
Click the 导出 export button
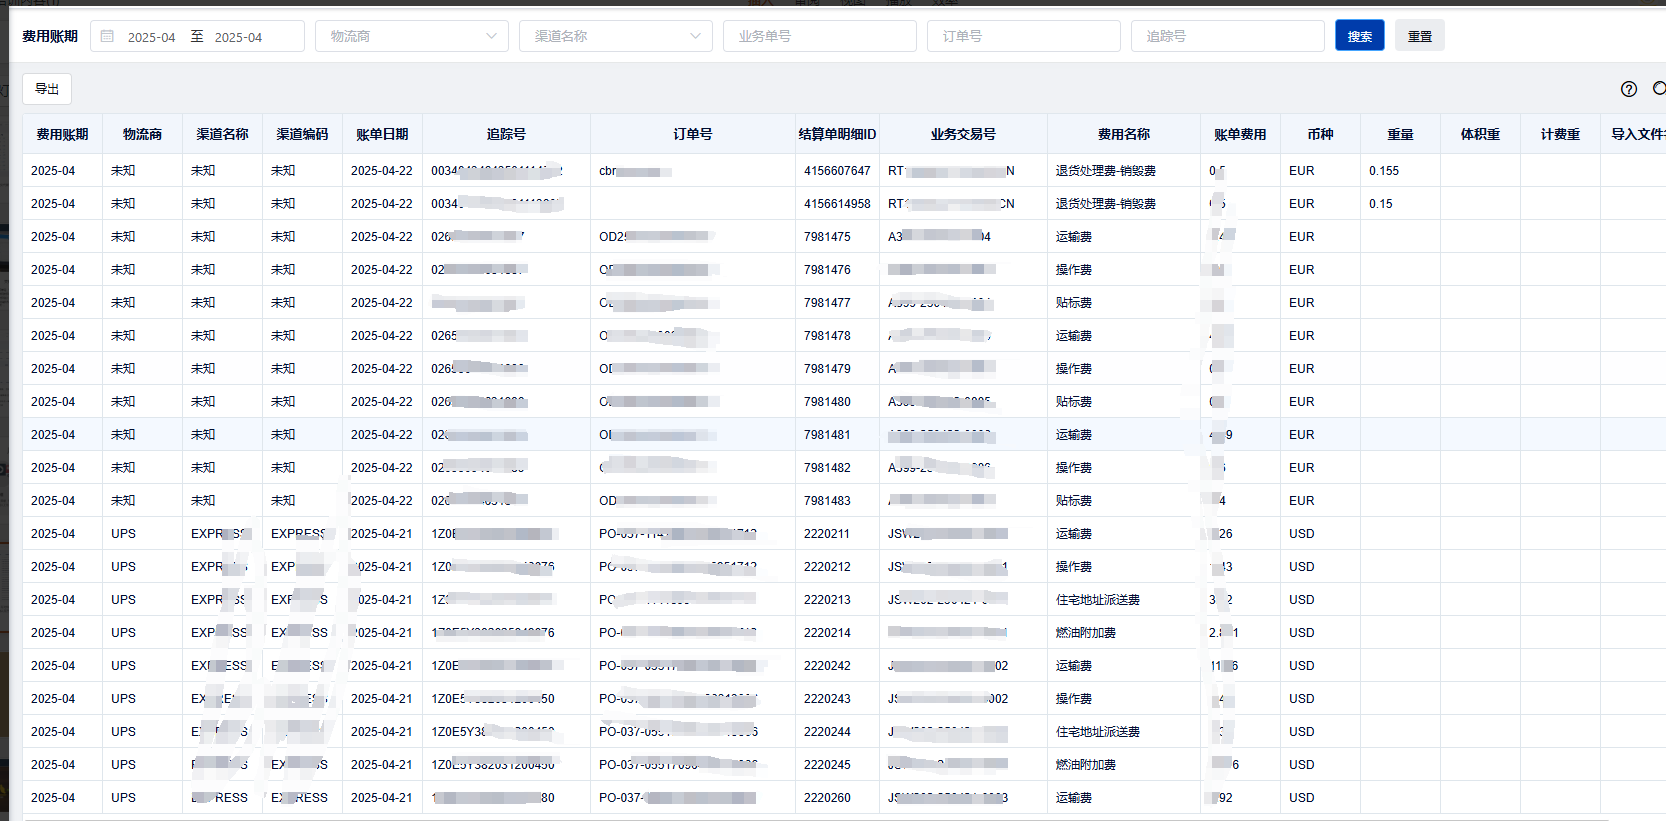point(47,89)
